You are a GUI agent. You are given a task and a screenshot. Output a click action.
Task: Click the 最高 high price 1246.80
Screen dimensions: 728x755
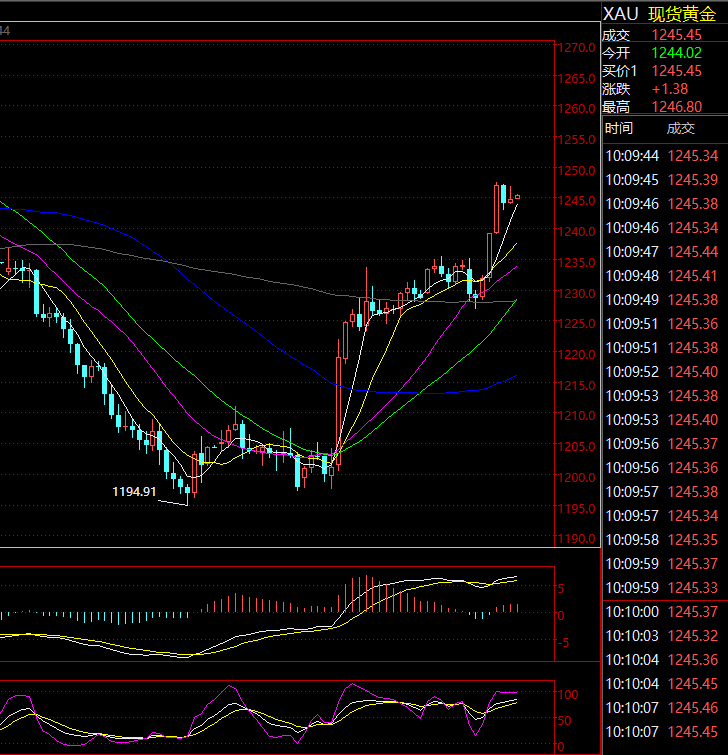point(676,106)
